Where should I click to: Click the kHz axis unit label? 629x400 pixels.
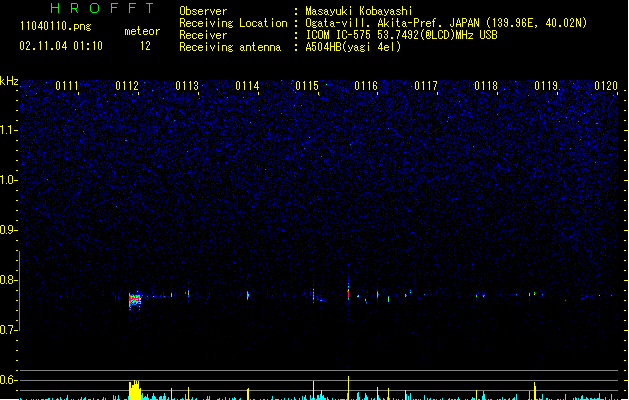click(9, 81)
